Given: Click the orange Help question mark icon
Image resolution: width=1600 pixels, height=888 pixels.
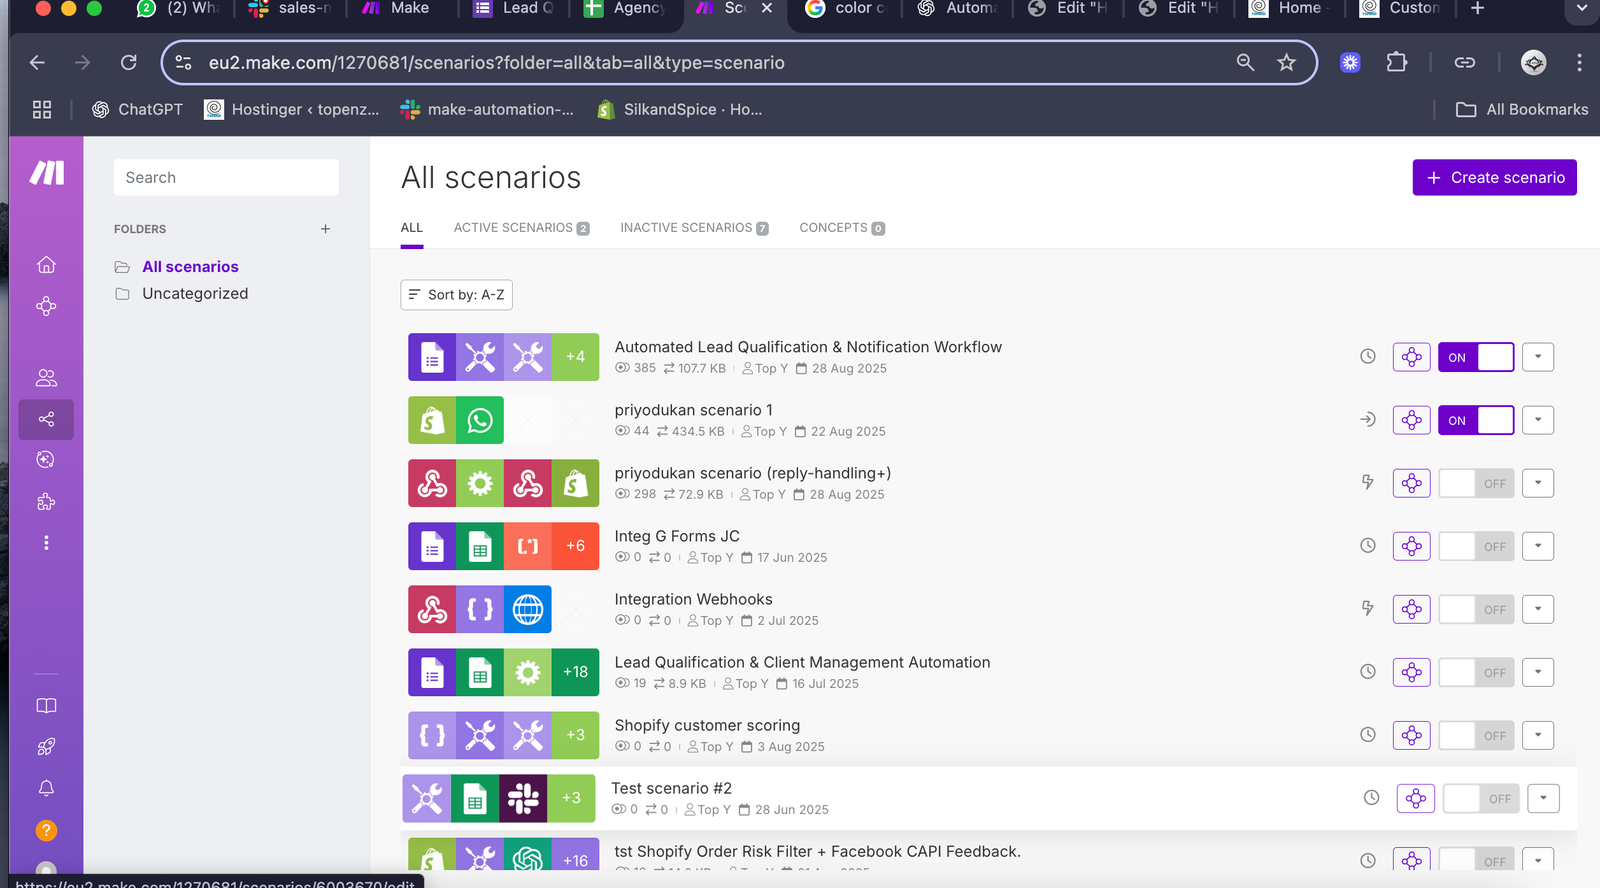Looking at the screenshot, I should point(46,830).
